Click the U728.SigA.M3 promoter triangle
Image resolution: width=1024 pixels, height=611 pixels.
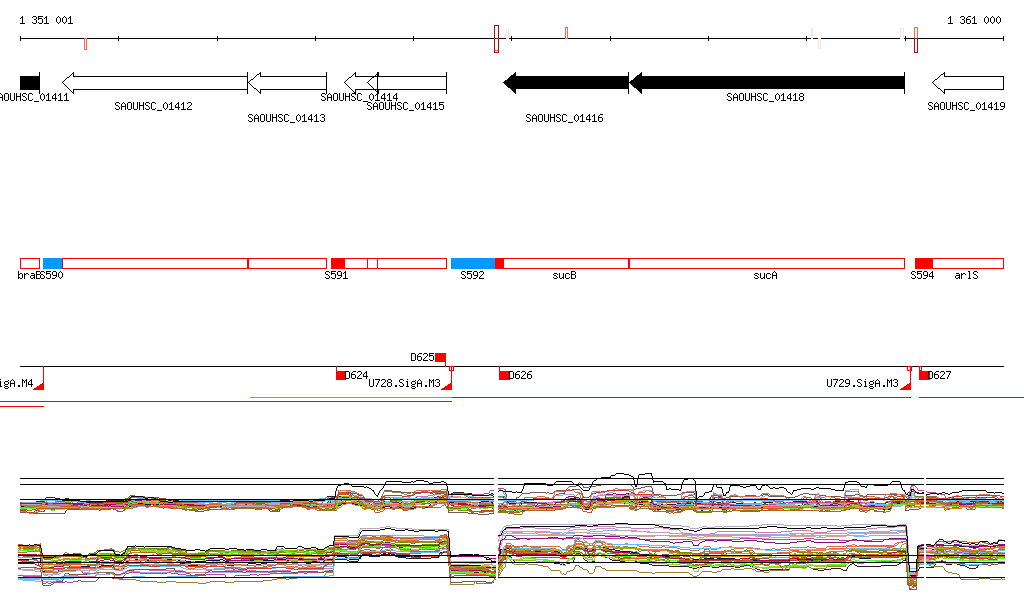coord(447,386)
